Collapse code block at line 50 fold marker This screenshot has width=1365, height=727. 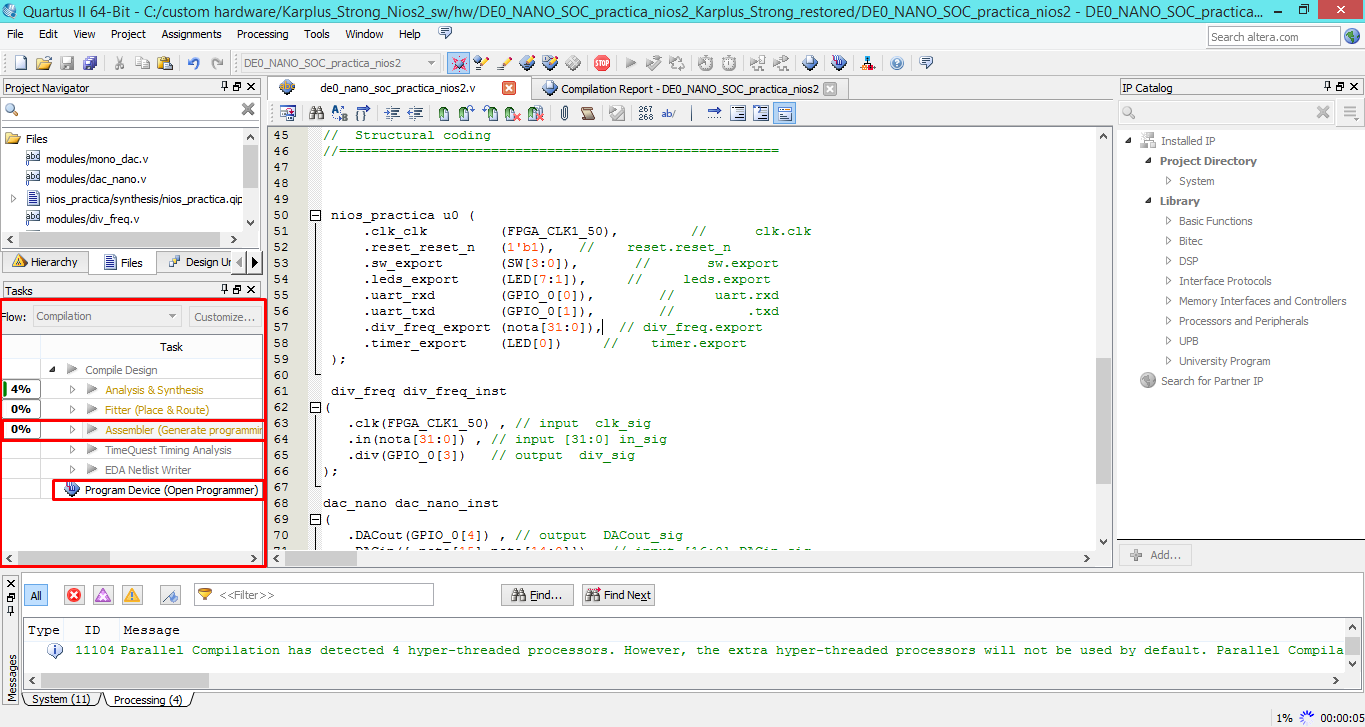click(315, 215)
